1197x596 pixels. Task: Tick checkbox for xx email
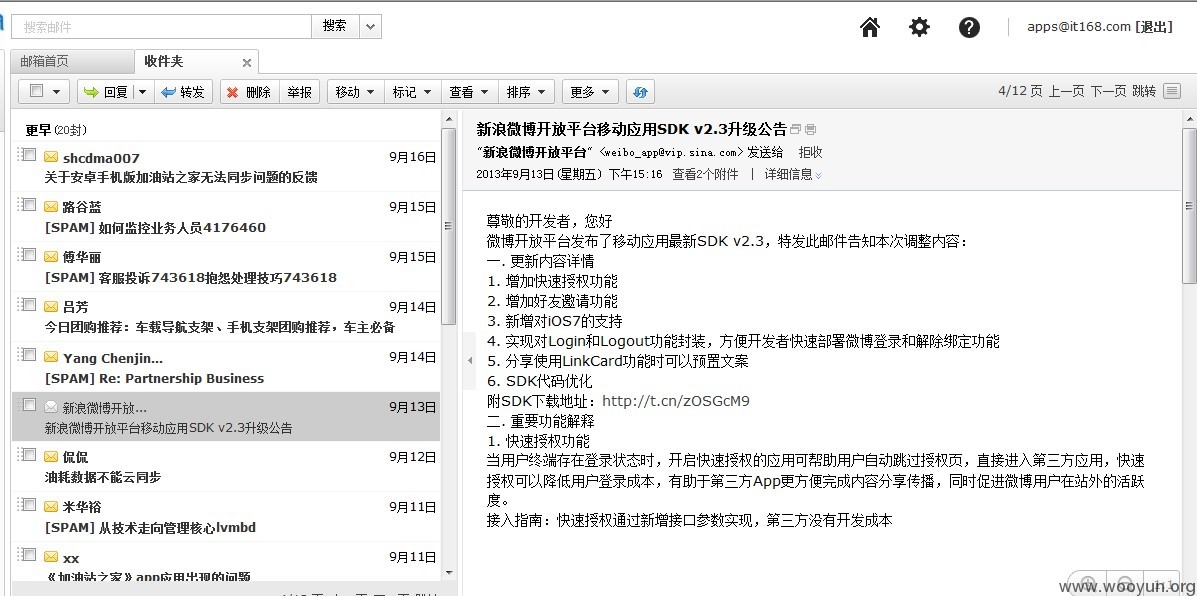coord(29,554)
